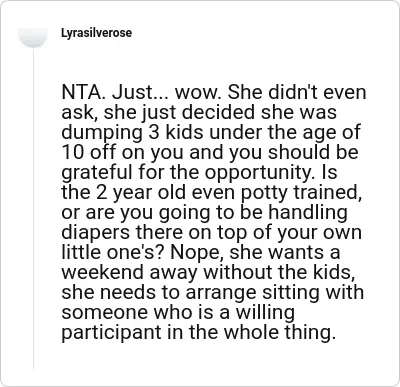Click the phrase 'someone who is a willing'
The image size is (400, 387).
point(178,312)
